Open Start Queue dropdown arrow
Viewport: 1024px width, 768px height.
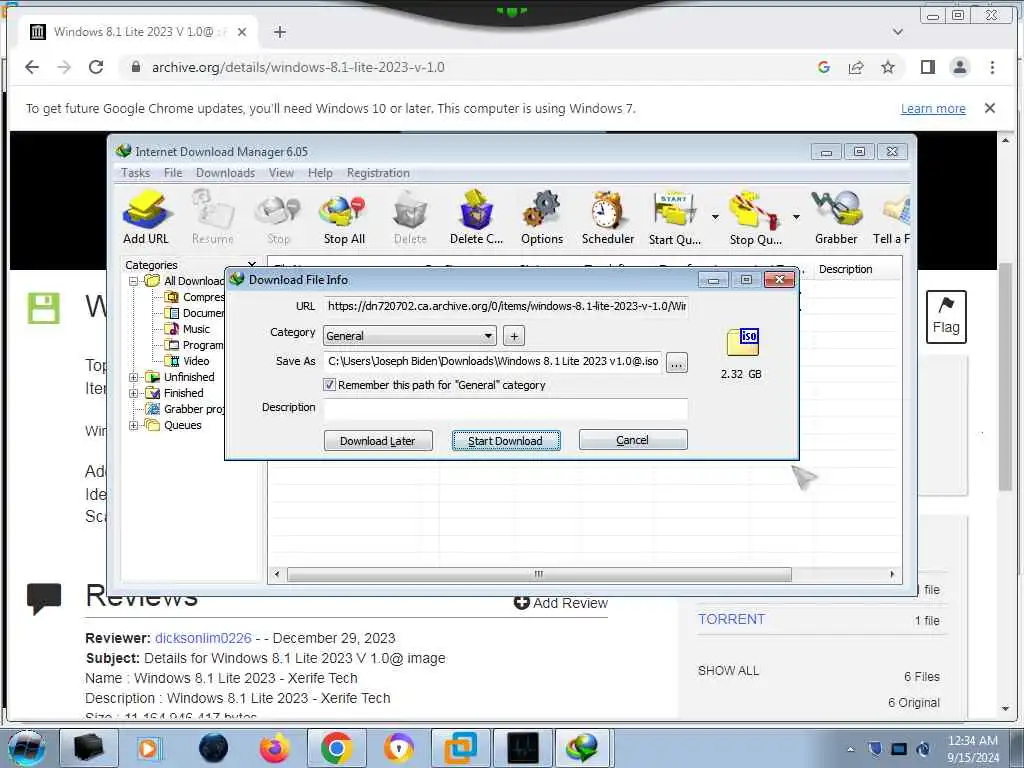[715, 217]
